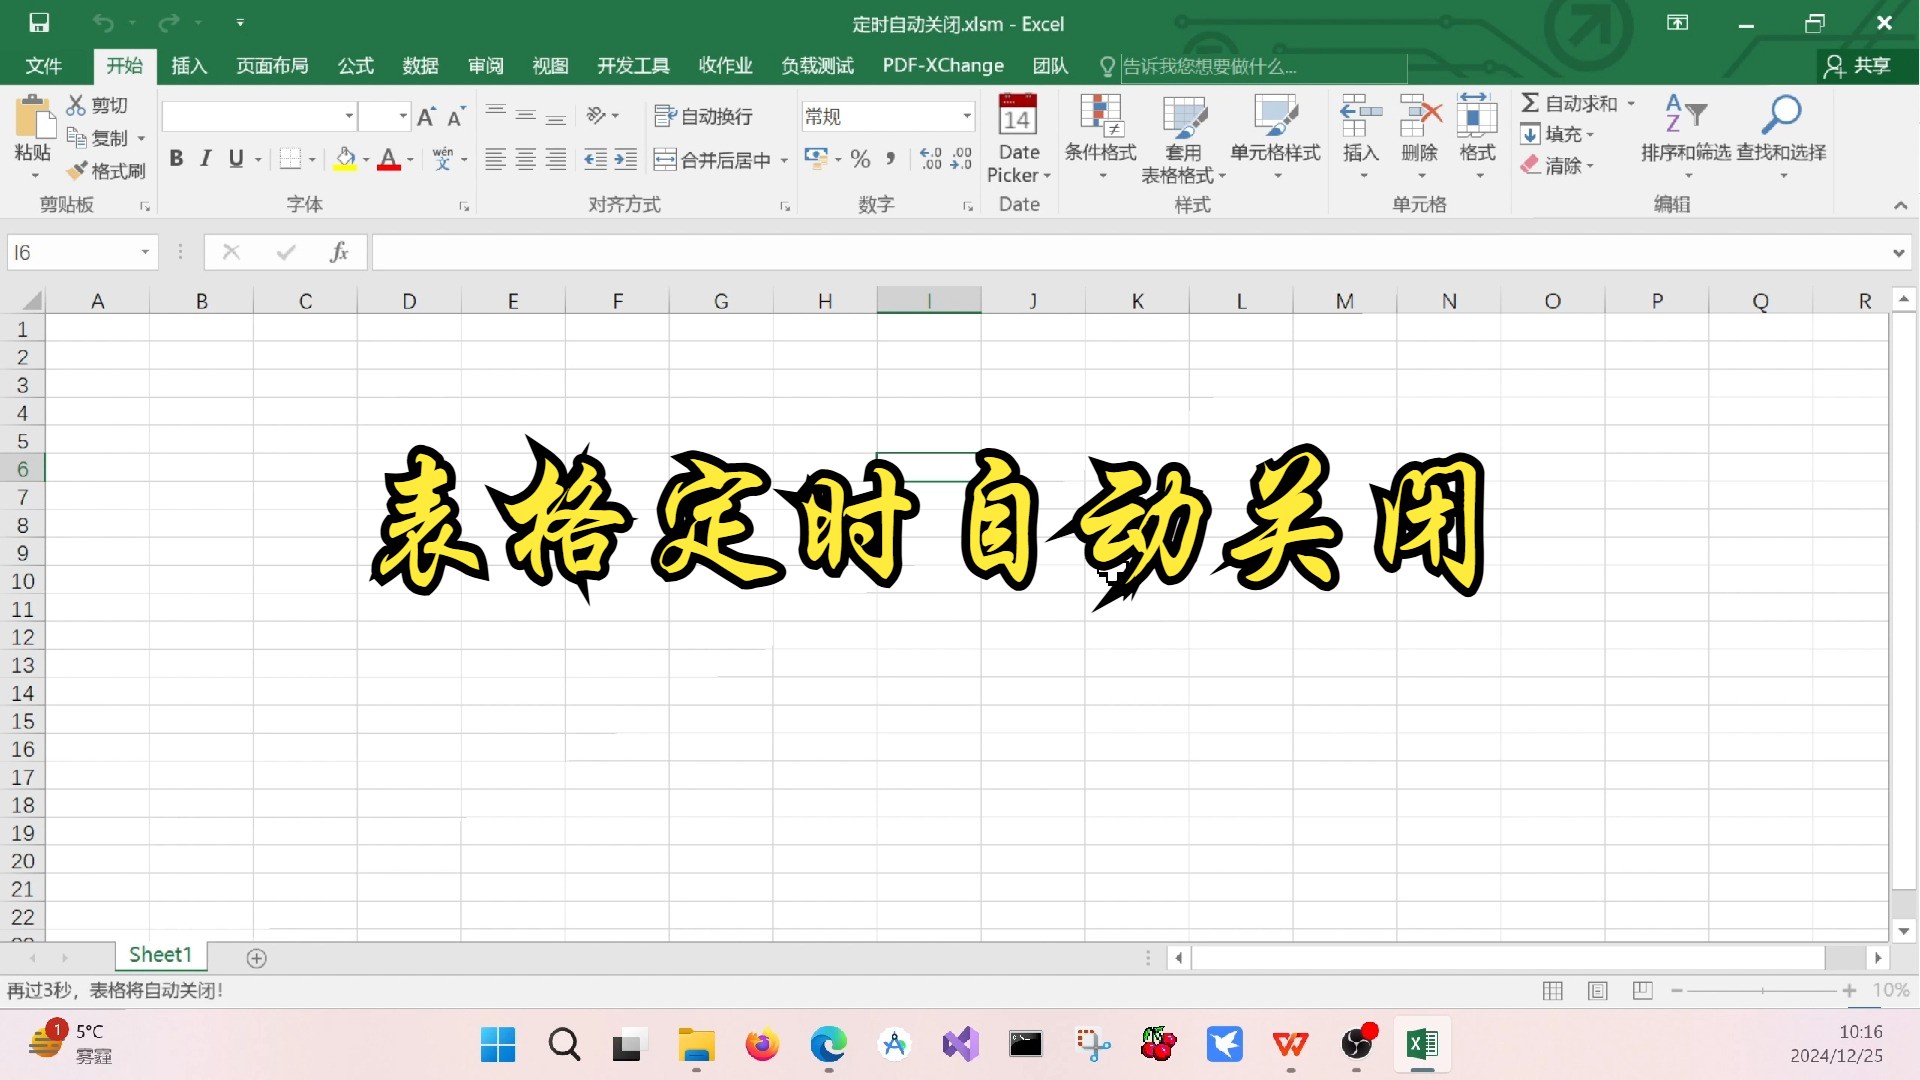Image resolution: width=1920 pixels, height=1080 pixels.
Task: Click the Format Painter brush icon
Action: [x=78, y=171]
